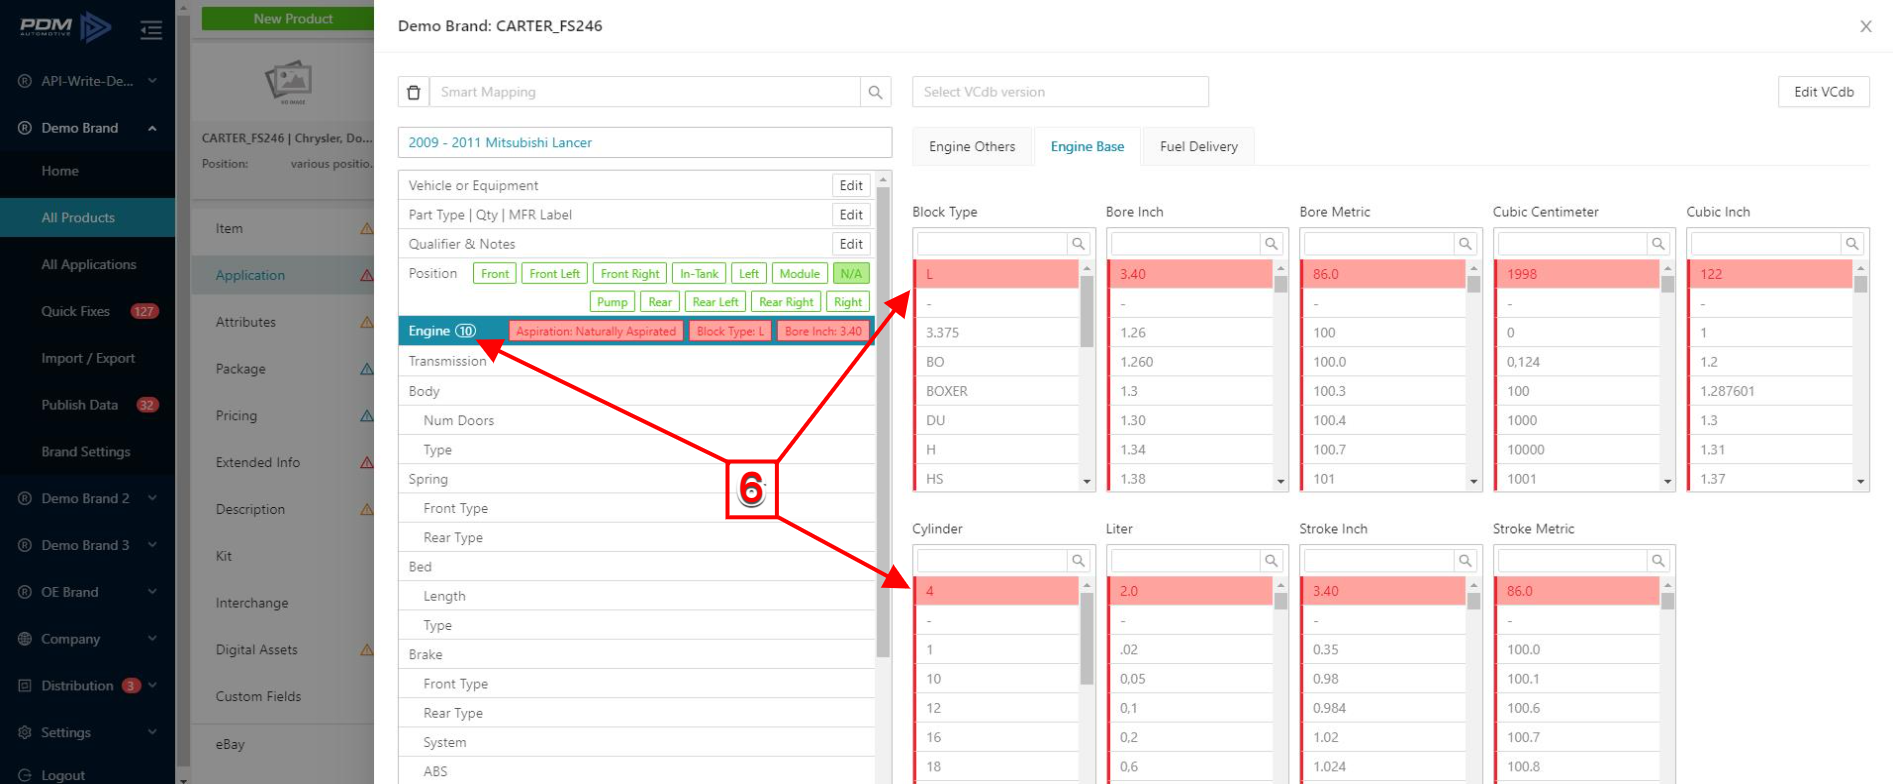Click the Block Type search icon
Viewport: 1893px width, 784px height.
1078,244
